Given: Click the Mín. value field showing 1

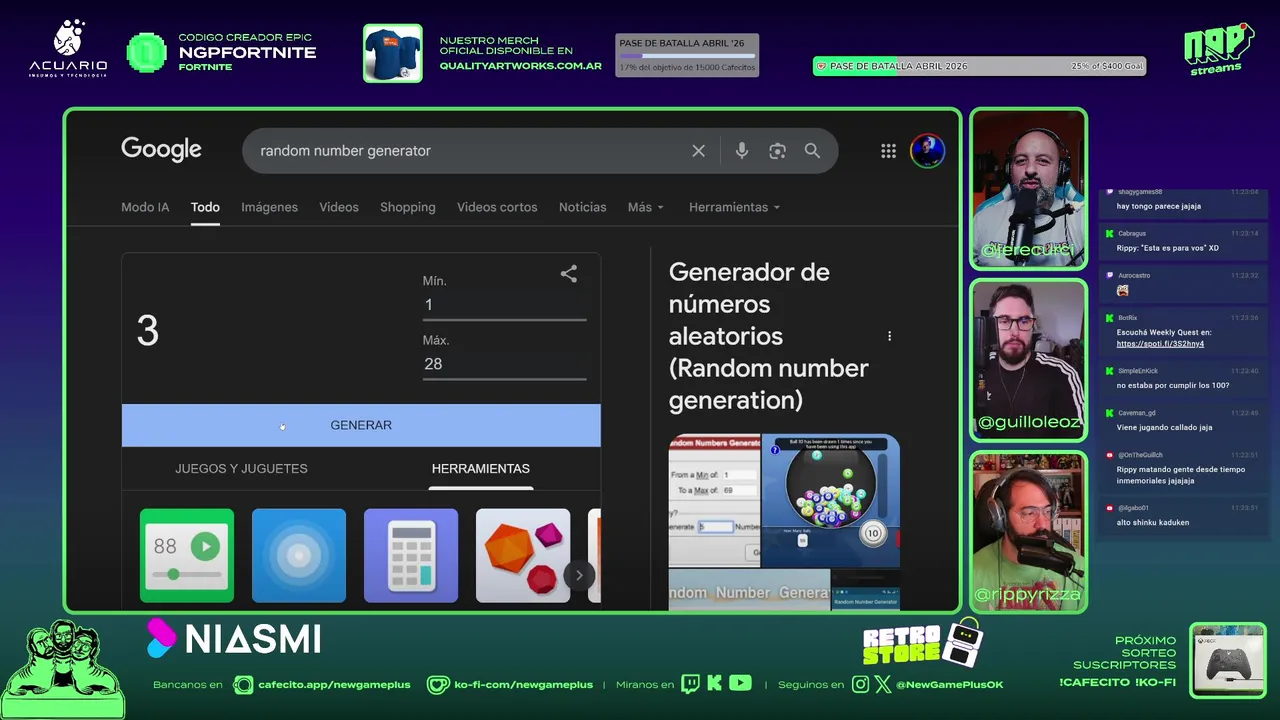Looking at the screenshot, I should (x=504, y=305).
